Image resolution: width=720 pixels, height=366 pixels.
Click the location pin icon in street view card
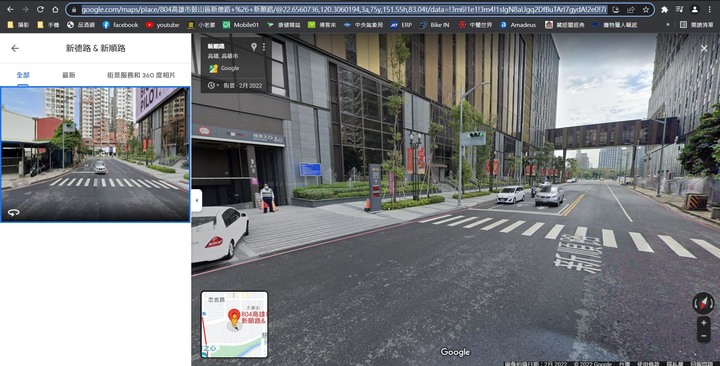pyautogui.click(x=253, y=46)
